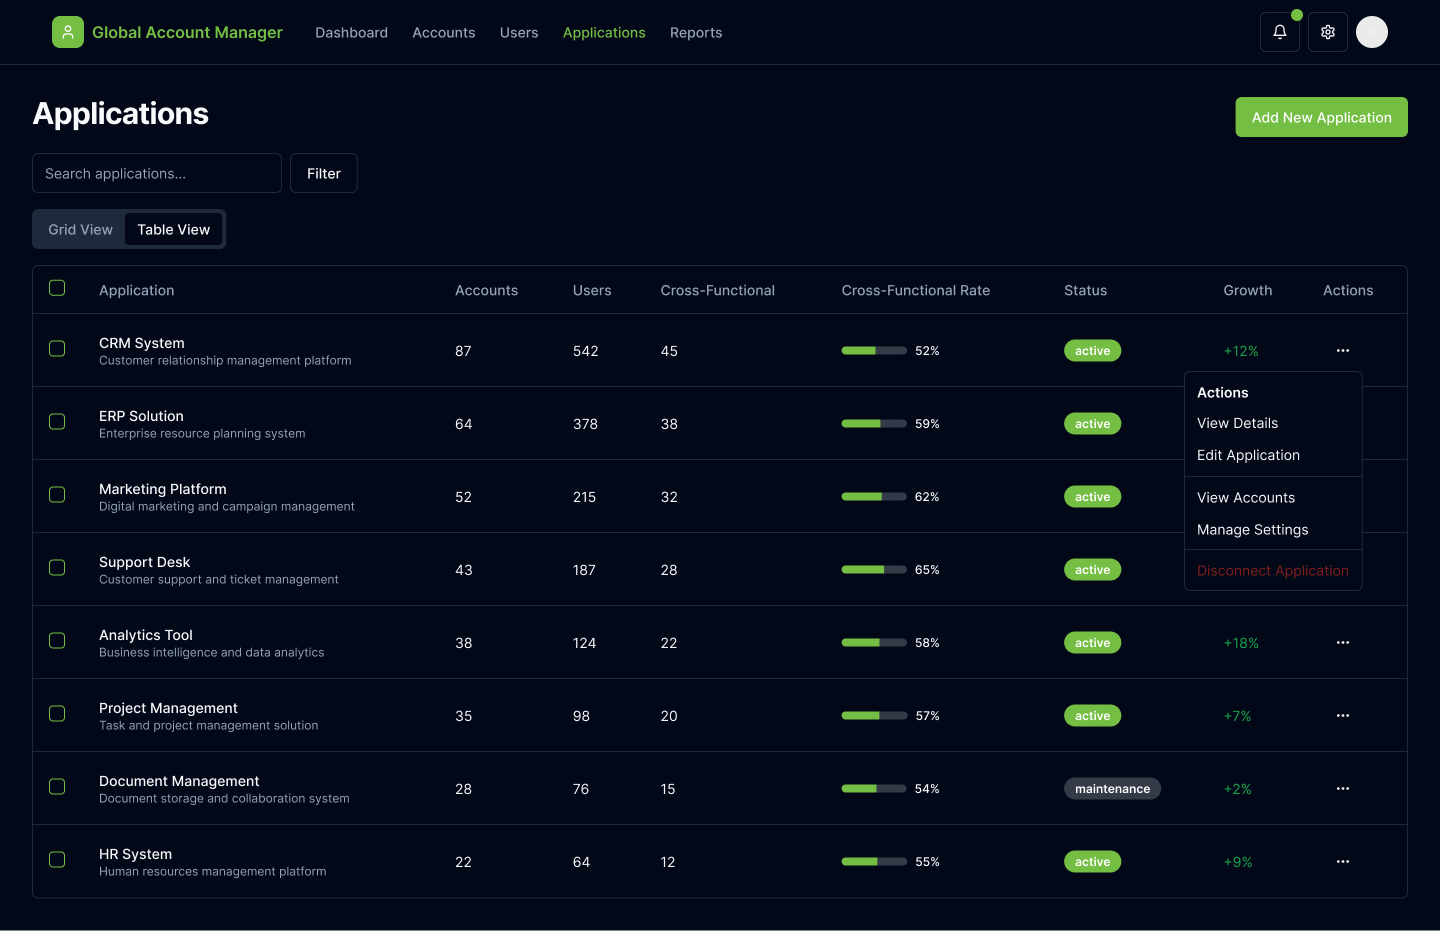Click the Project Management 57% progress bar

point(874,716)
